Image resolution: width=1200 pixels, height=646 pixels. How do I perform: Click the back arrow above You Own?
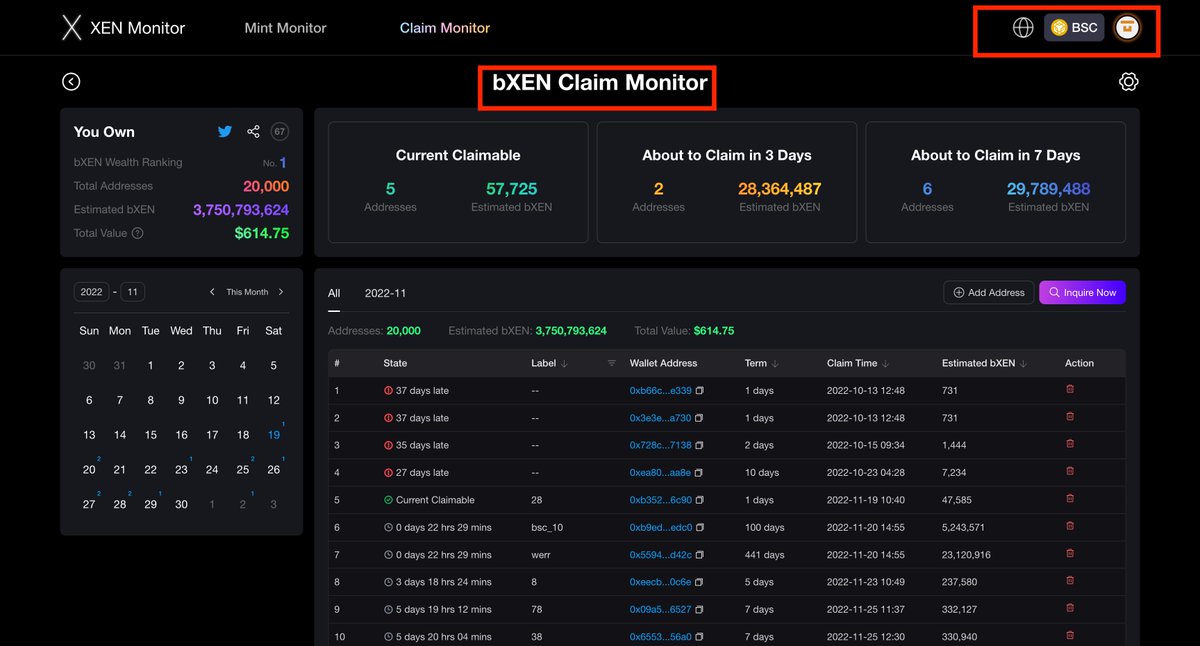[x=71, y=81]
